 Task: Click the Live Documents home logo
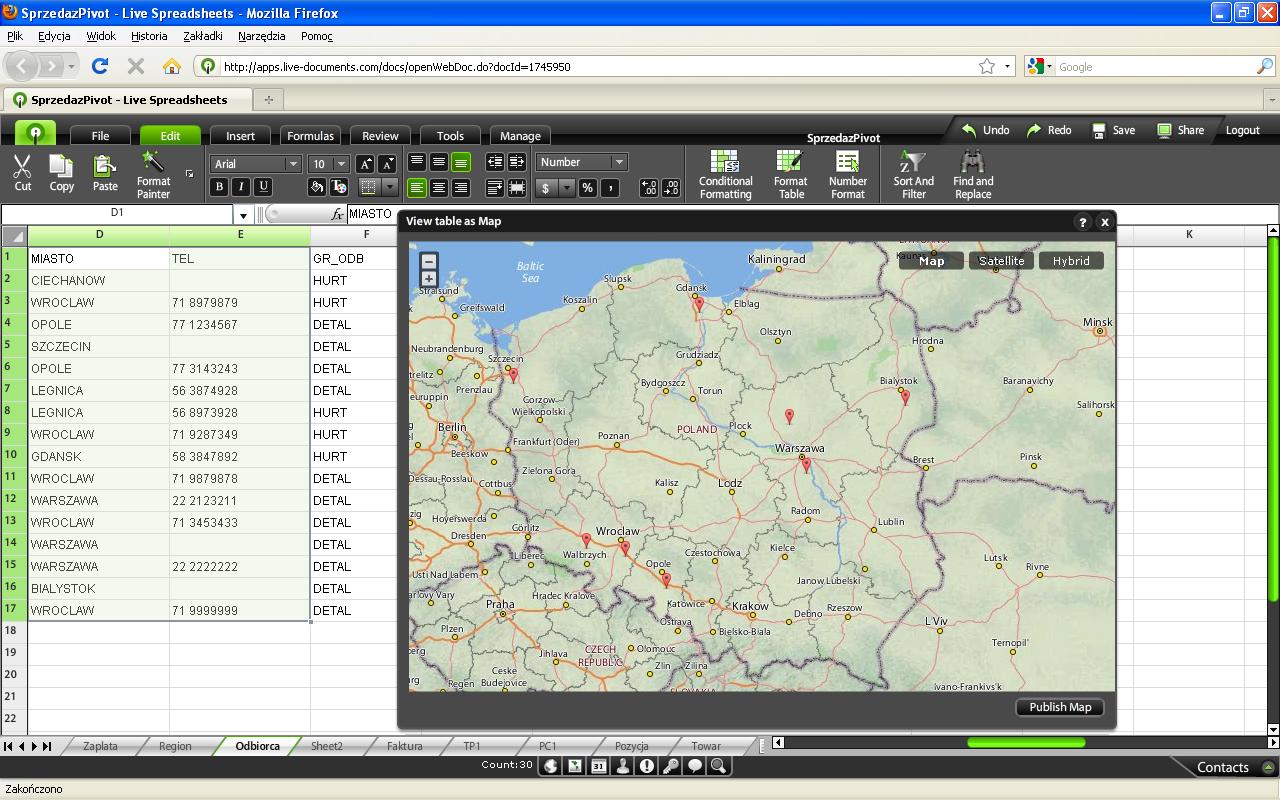[x=36, y=133]
